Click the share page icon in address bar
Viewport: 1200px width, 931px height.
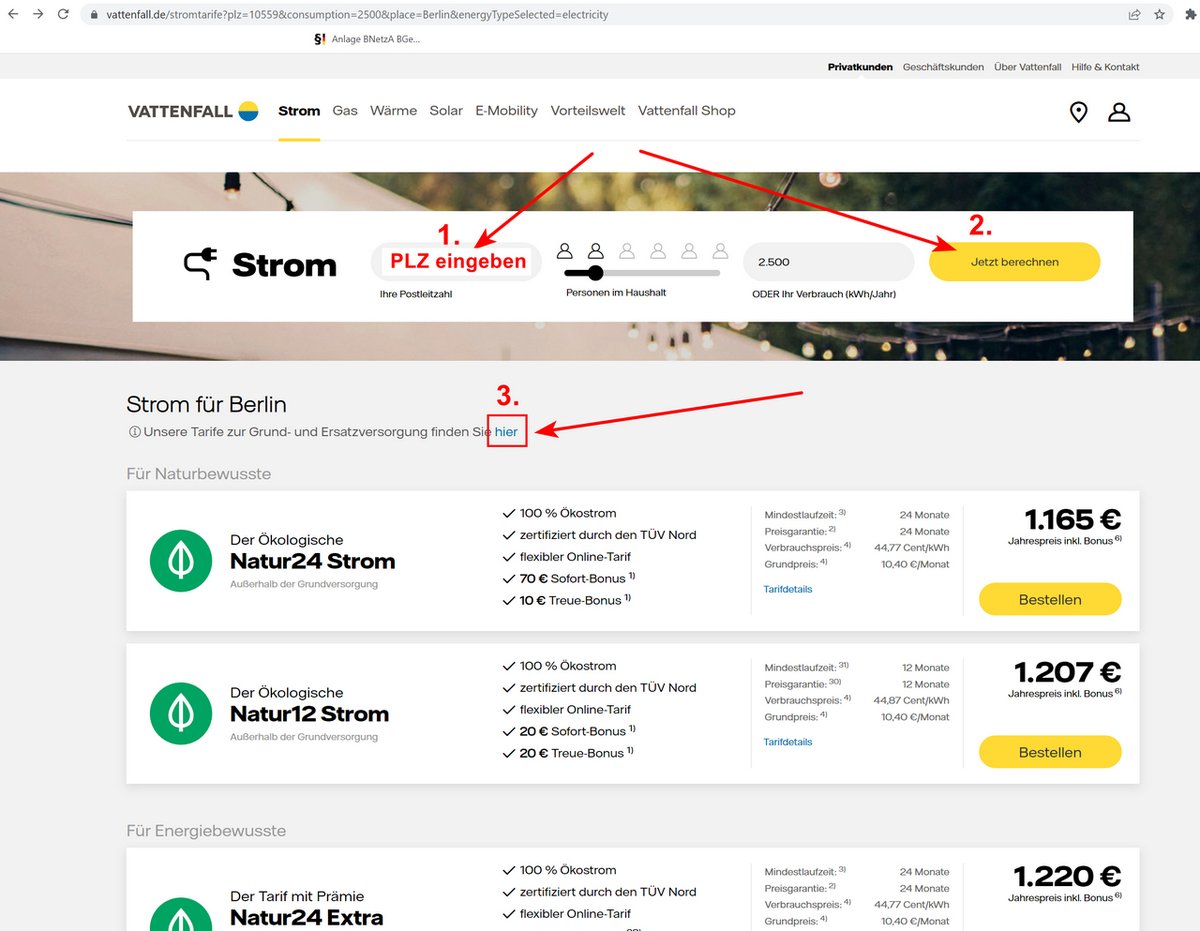1134,15
